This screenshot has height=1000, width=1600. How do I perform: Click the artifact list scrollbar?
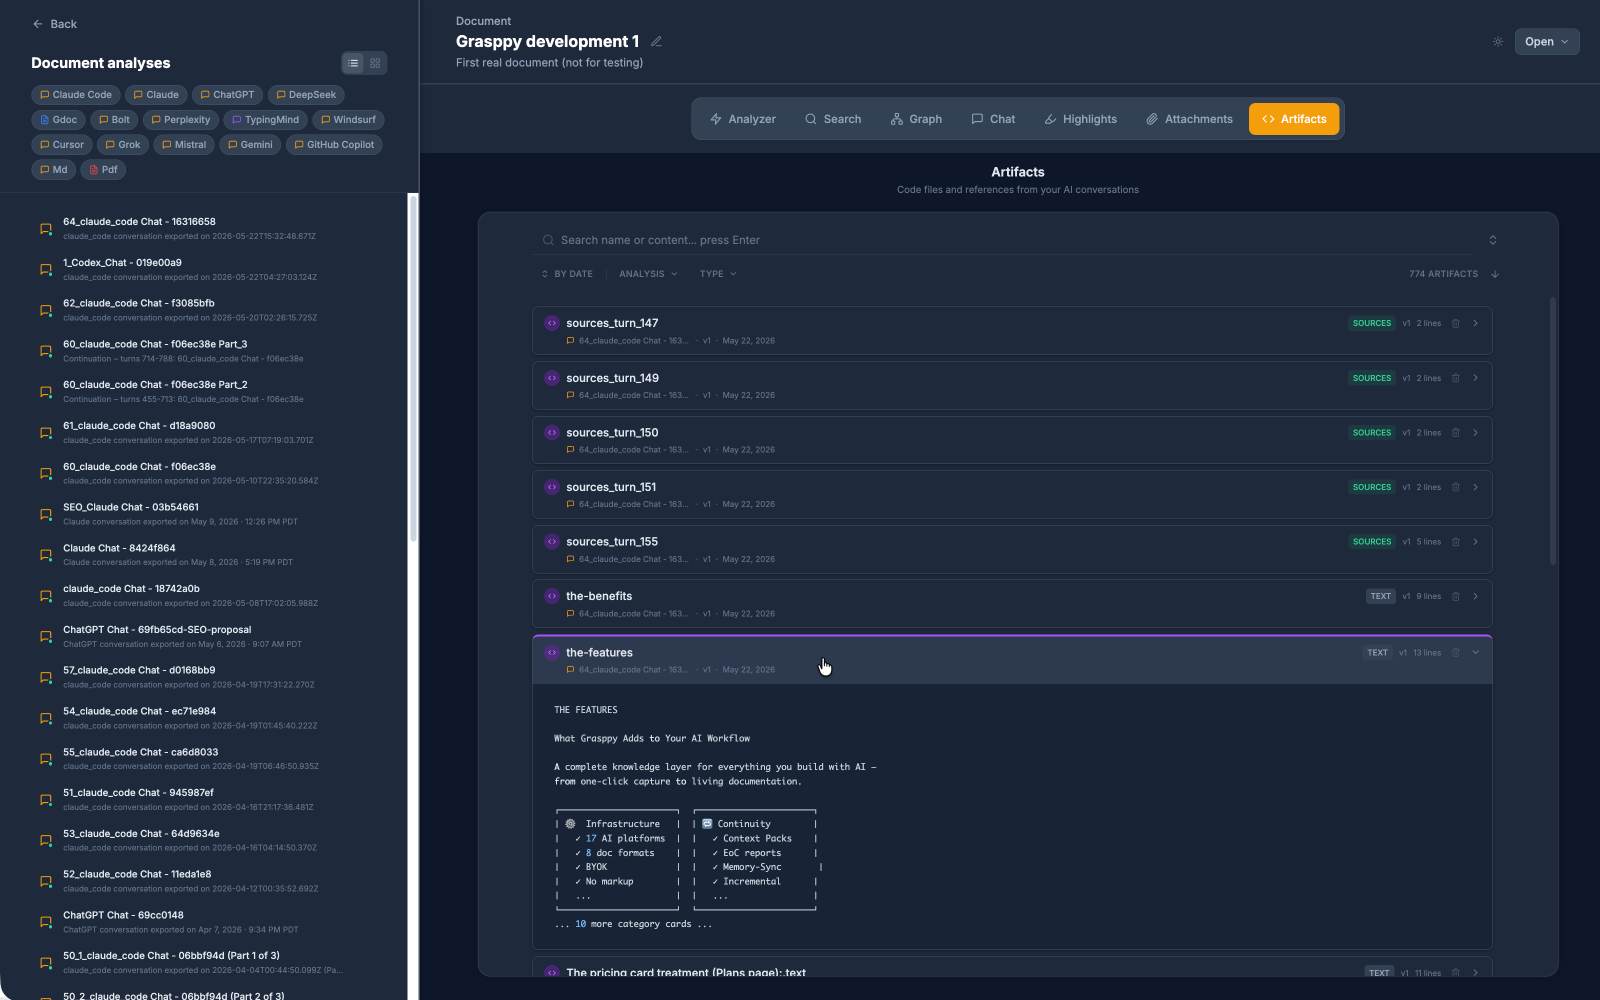[1553, 432]
